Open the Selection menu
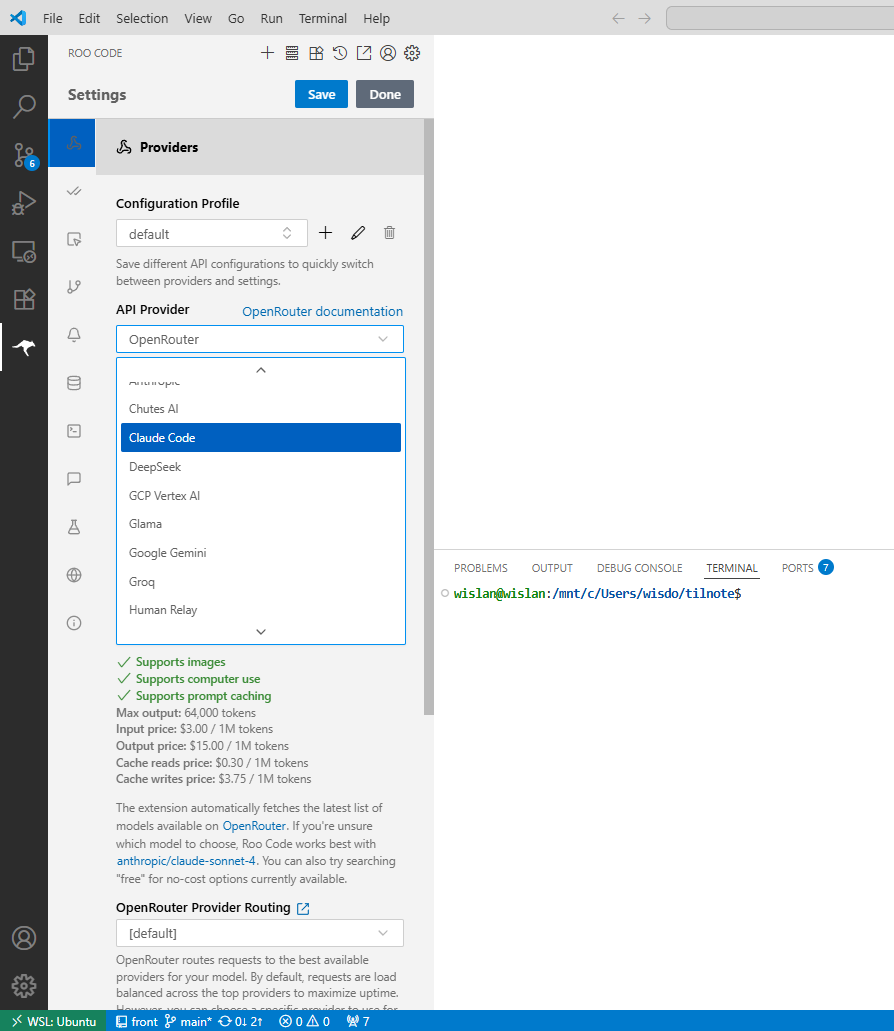 tap(142, 18)
